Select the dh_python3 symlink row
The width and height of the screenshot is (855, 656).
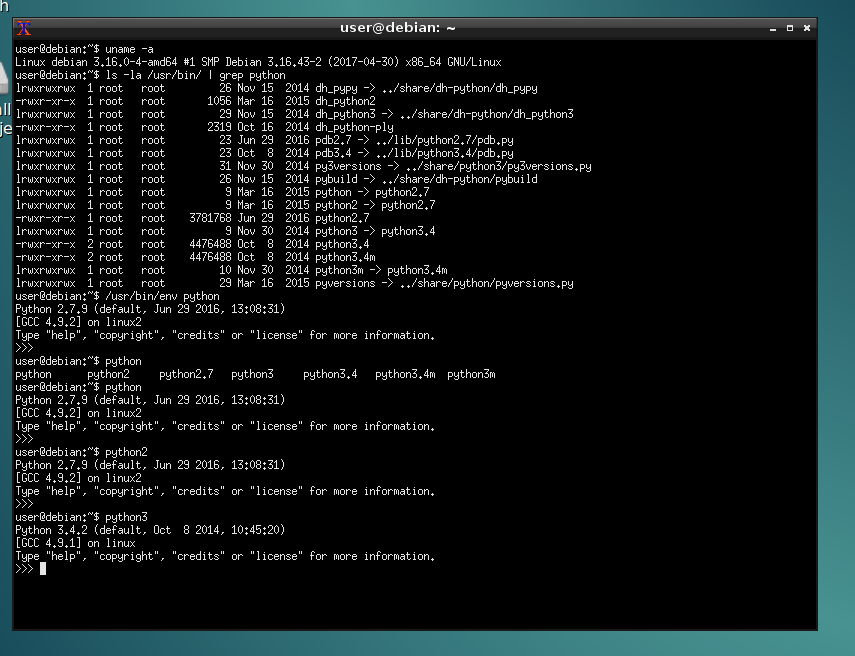click(294, 115)
